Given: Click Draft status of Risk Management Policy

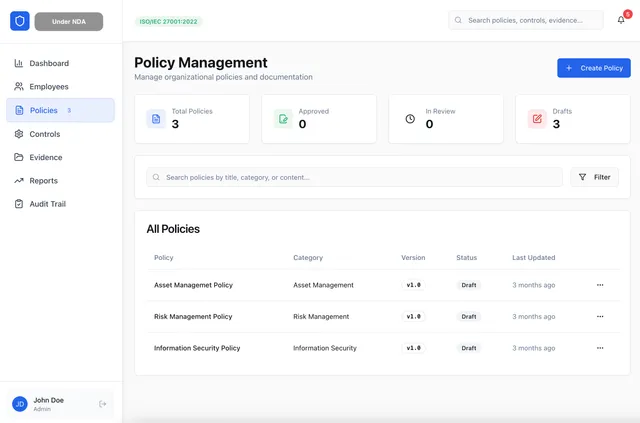Looking at the screenshot, I should (x=469, y=316).
